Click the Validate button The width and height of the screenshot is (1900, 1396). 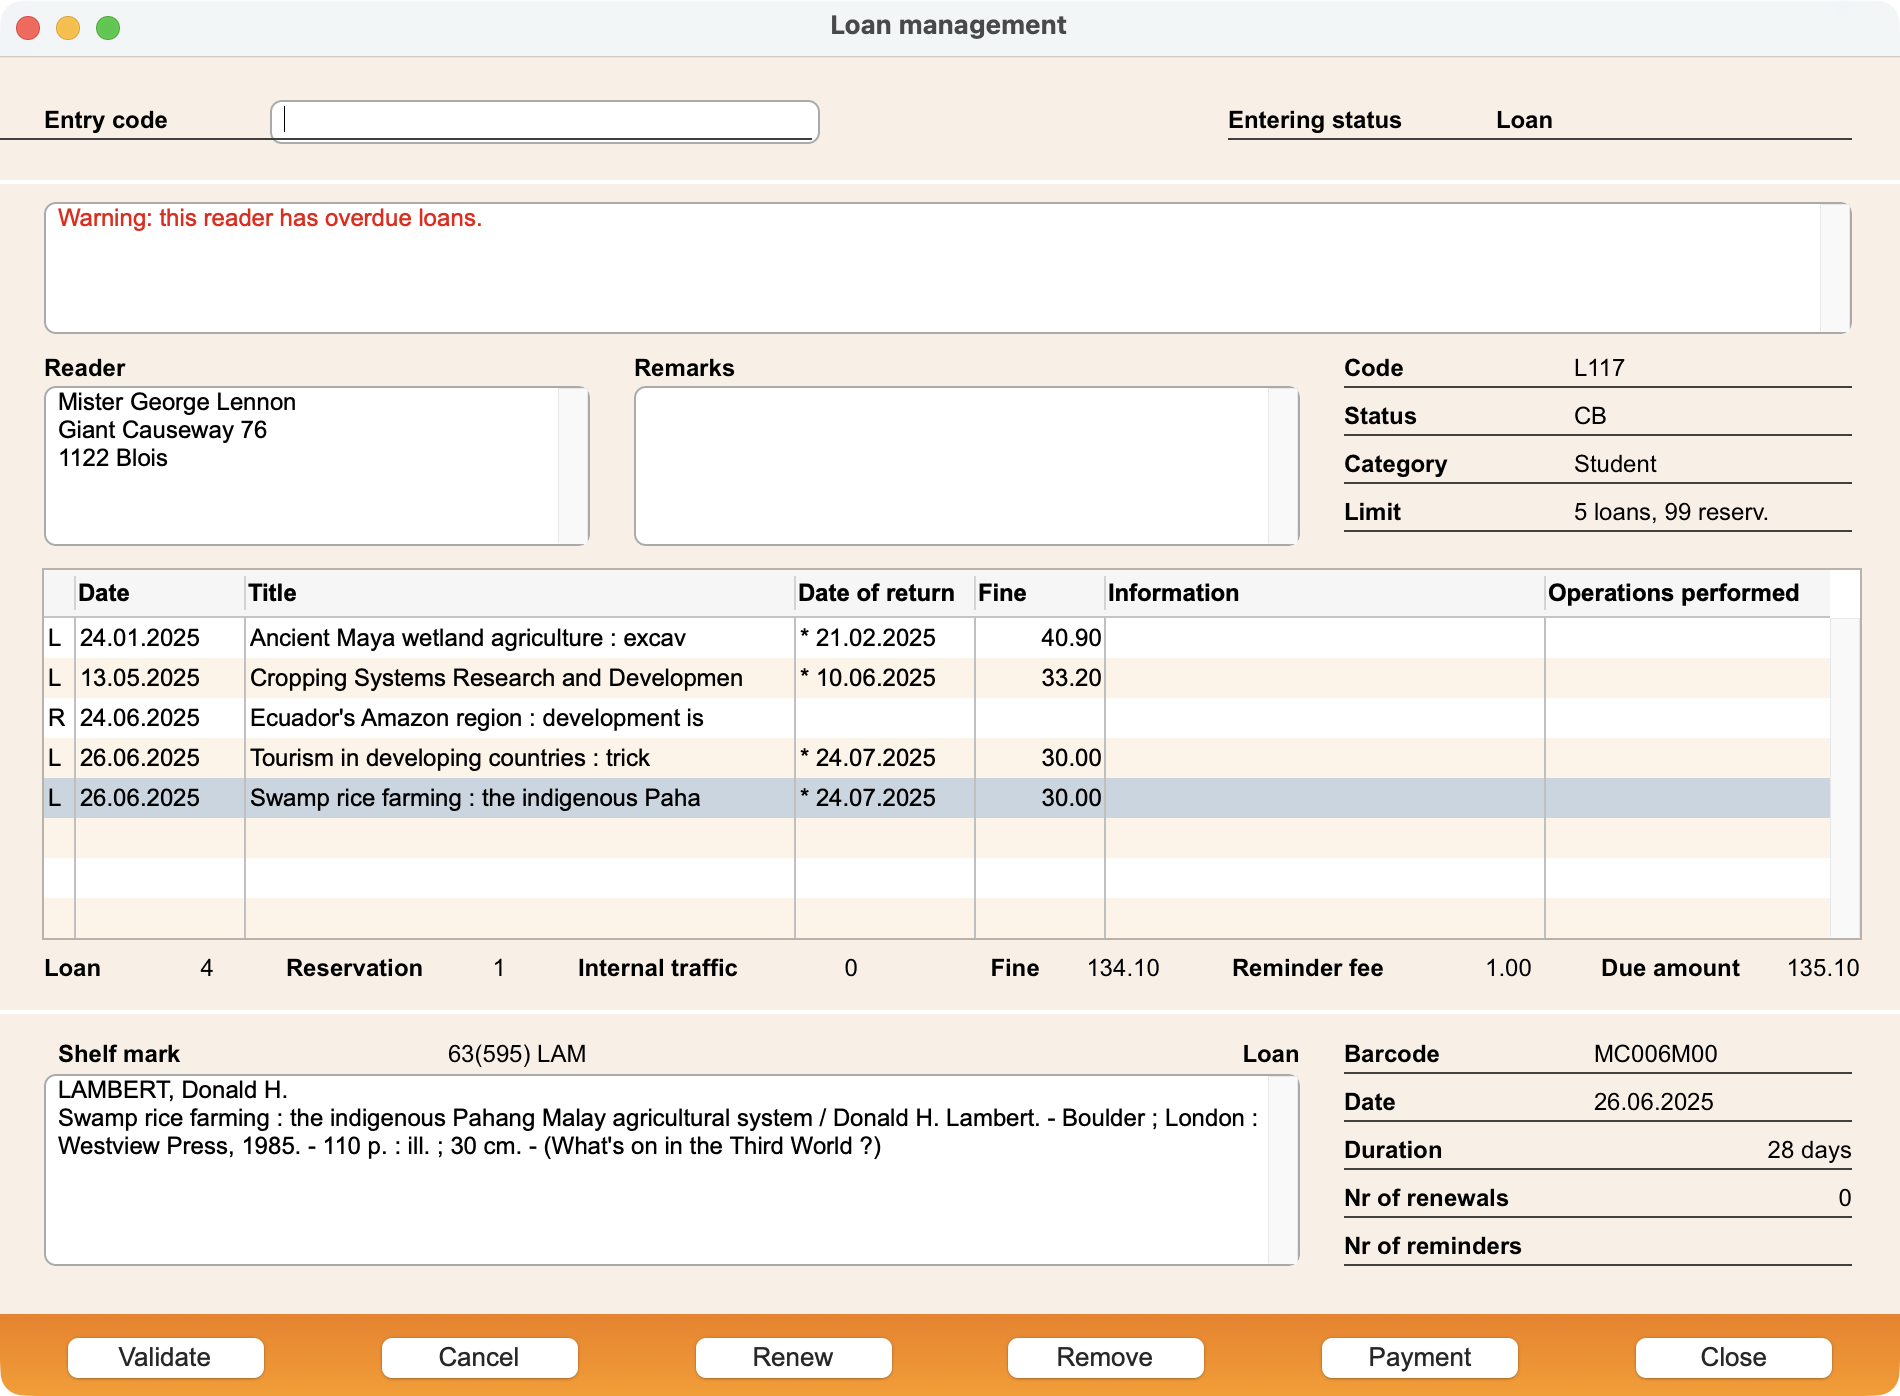tap(165, 1357)
